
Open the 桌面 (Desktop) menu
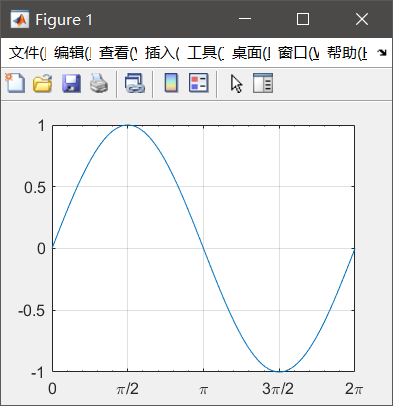[x=251, y=53]
